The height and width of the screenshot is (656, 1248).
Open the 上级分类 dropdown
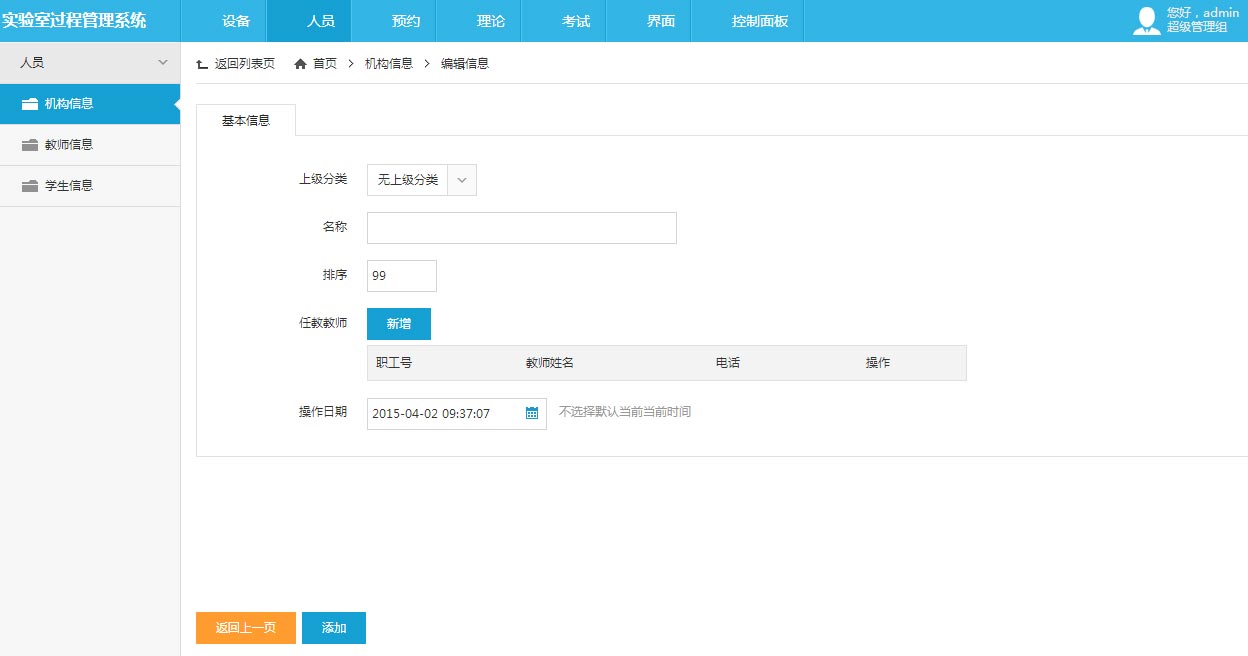[421, 180]
